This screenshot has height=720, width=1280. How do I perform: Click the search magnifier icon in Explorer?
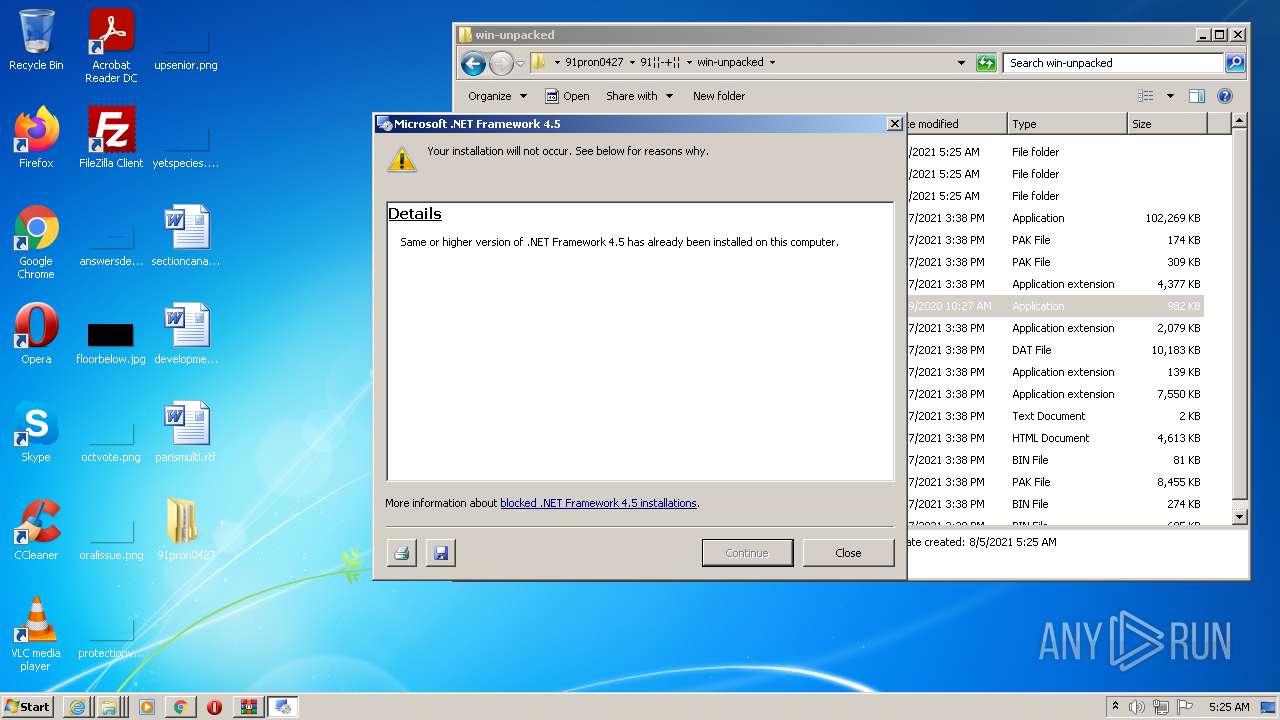[x=1235, y=62]
